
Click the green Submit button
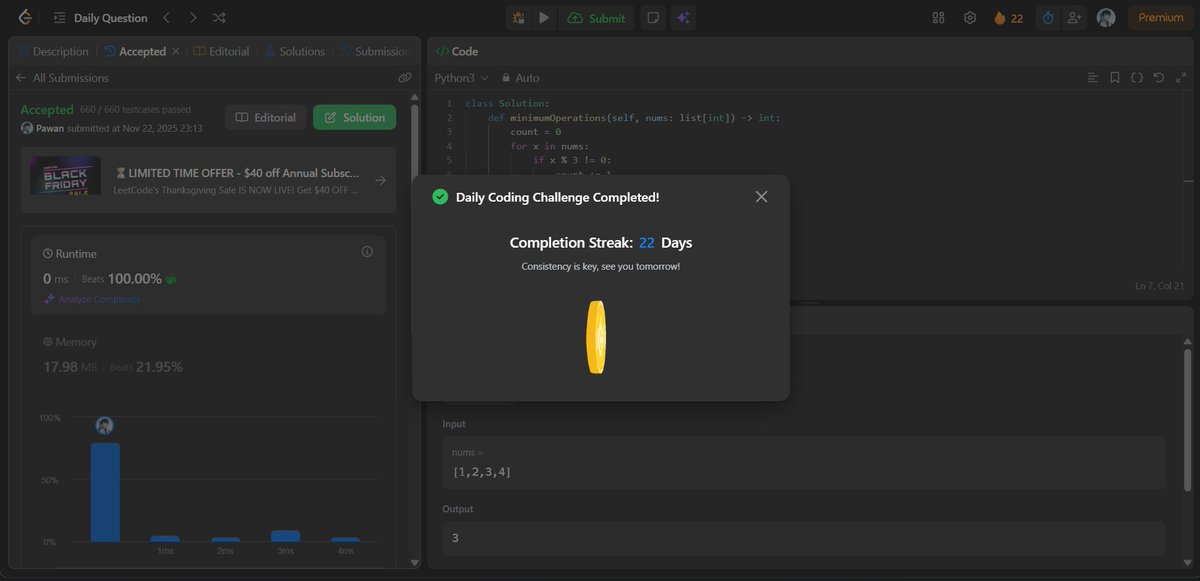pos(597,17)
